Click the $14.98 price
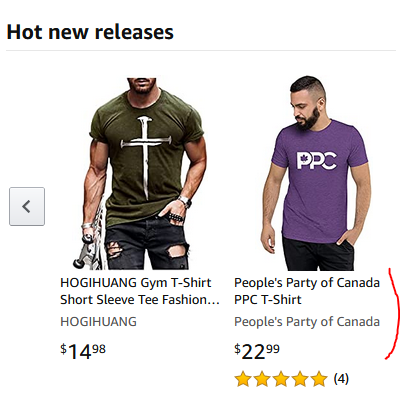The width and height of the screenshot is (400, 398). 83,351
